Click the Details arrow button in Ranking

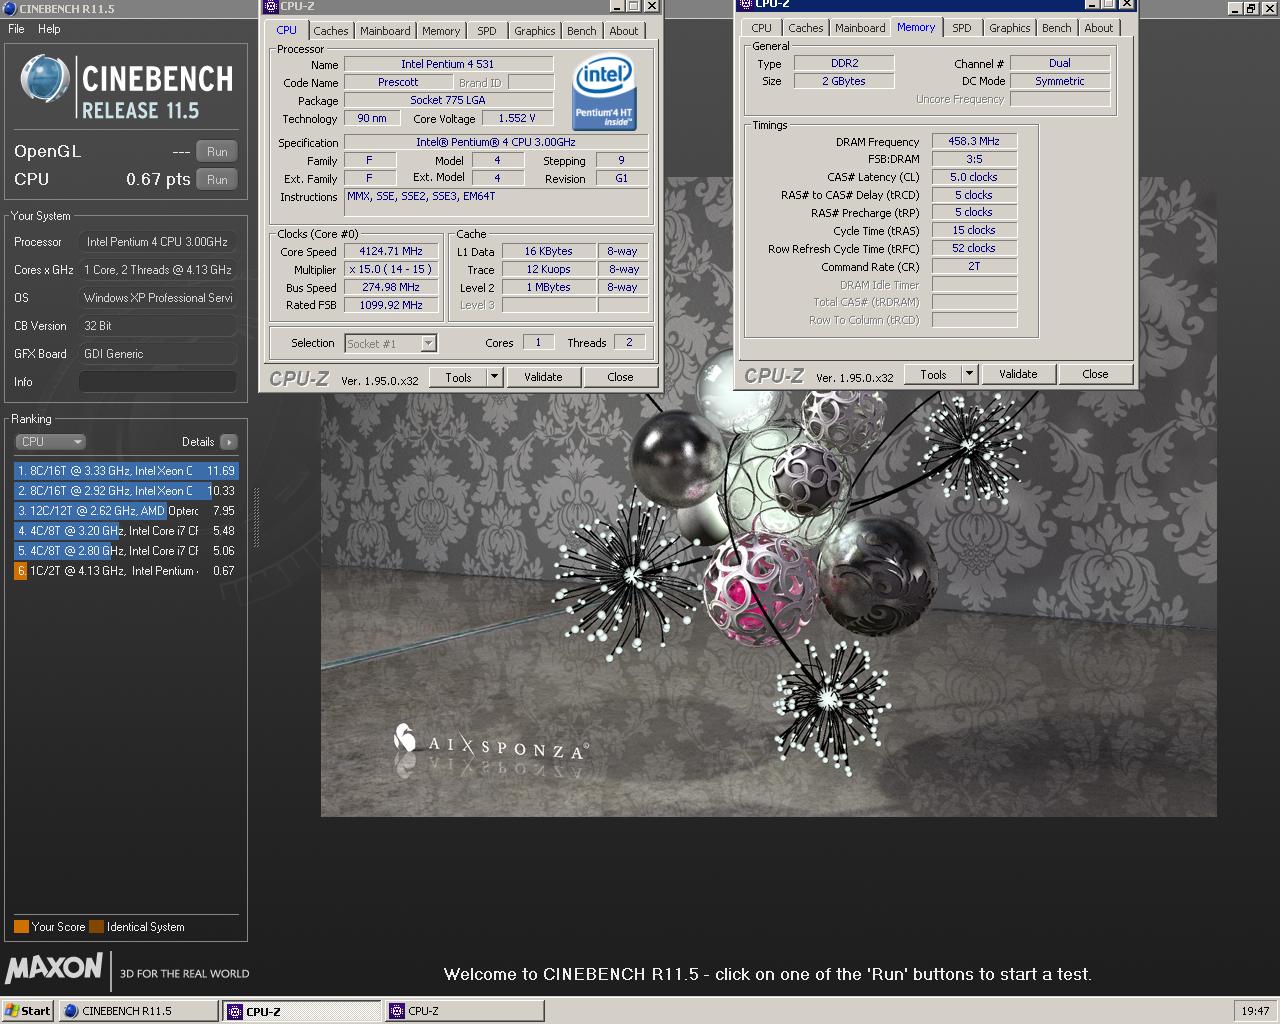click(x=229, y=441)
